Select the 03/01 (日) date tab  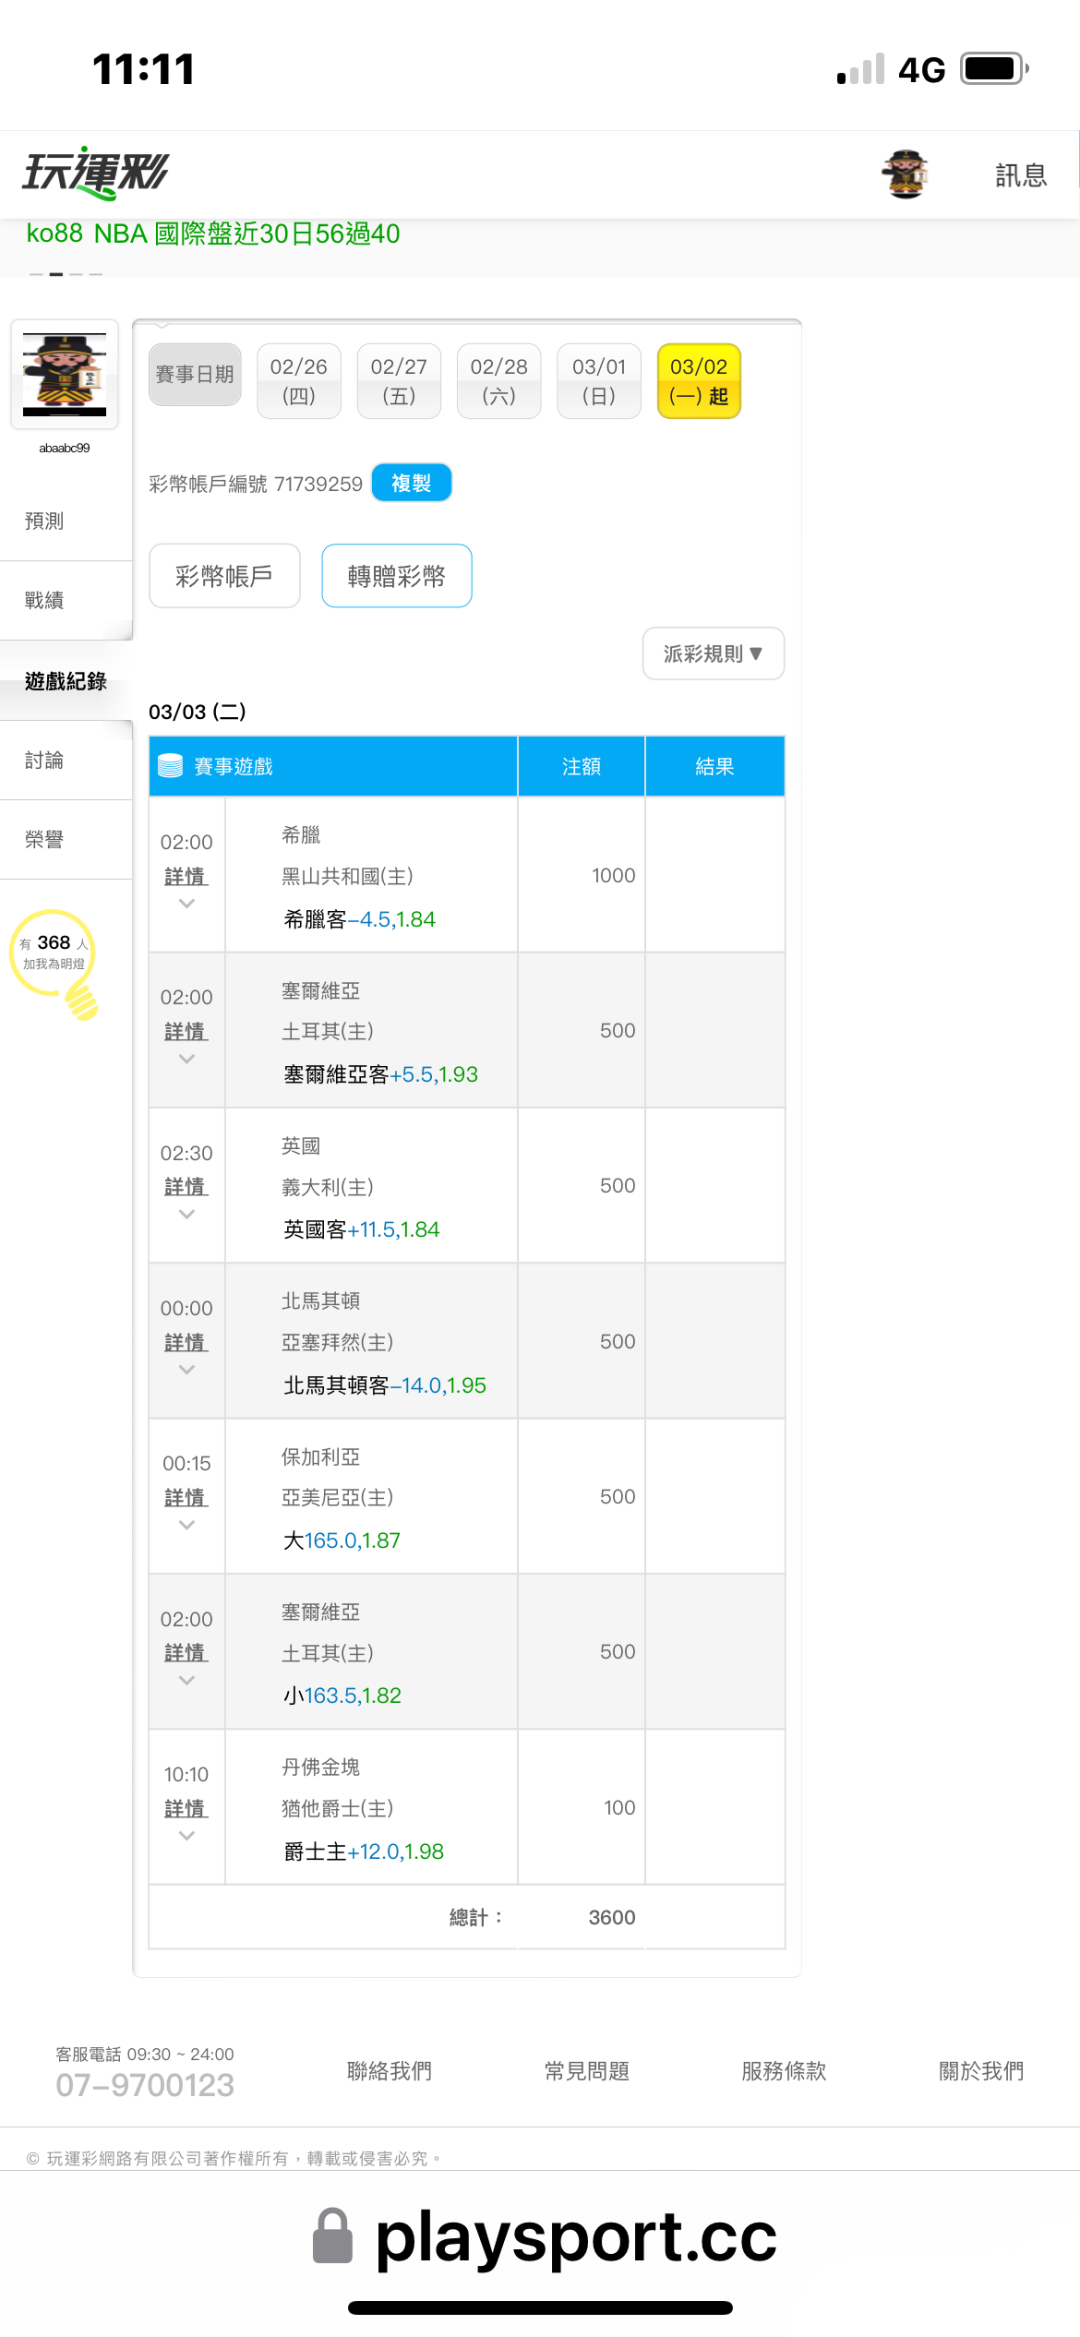pyautogui.click(x=599, y=381)
